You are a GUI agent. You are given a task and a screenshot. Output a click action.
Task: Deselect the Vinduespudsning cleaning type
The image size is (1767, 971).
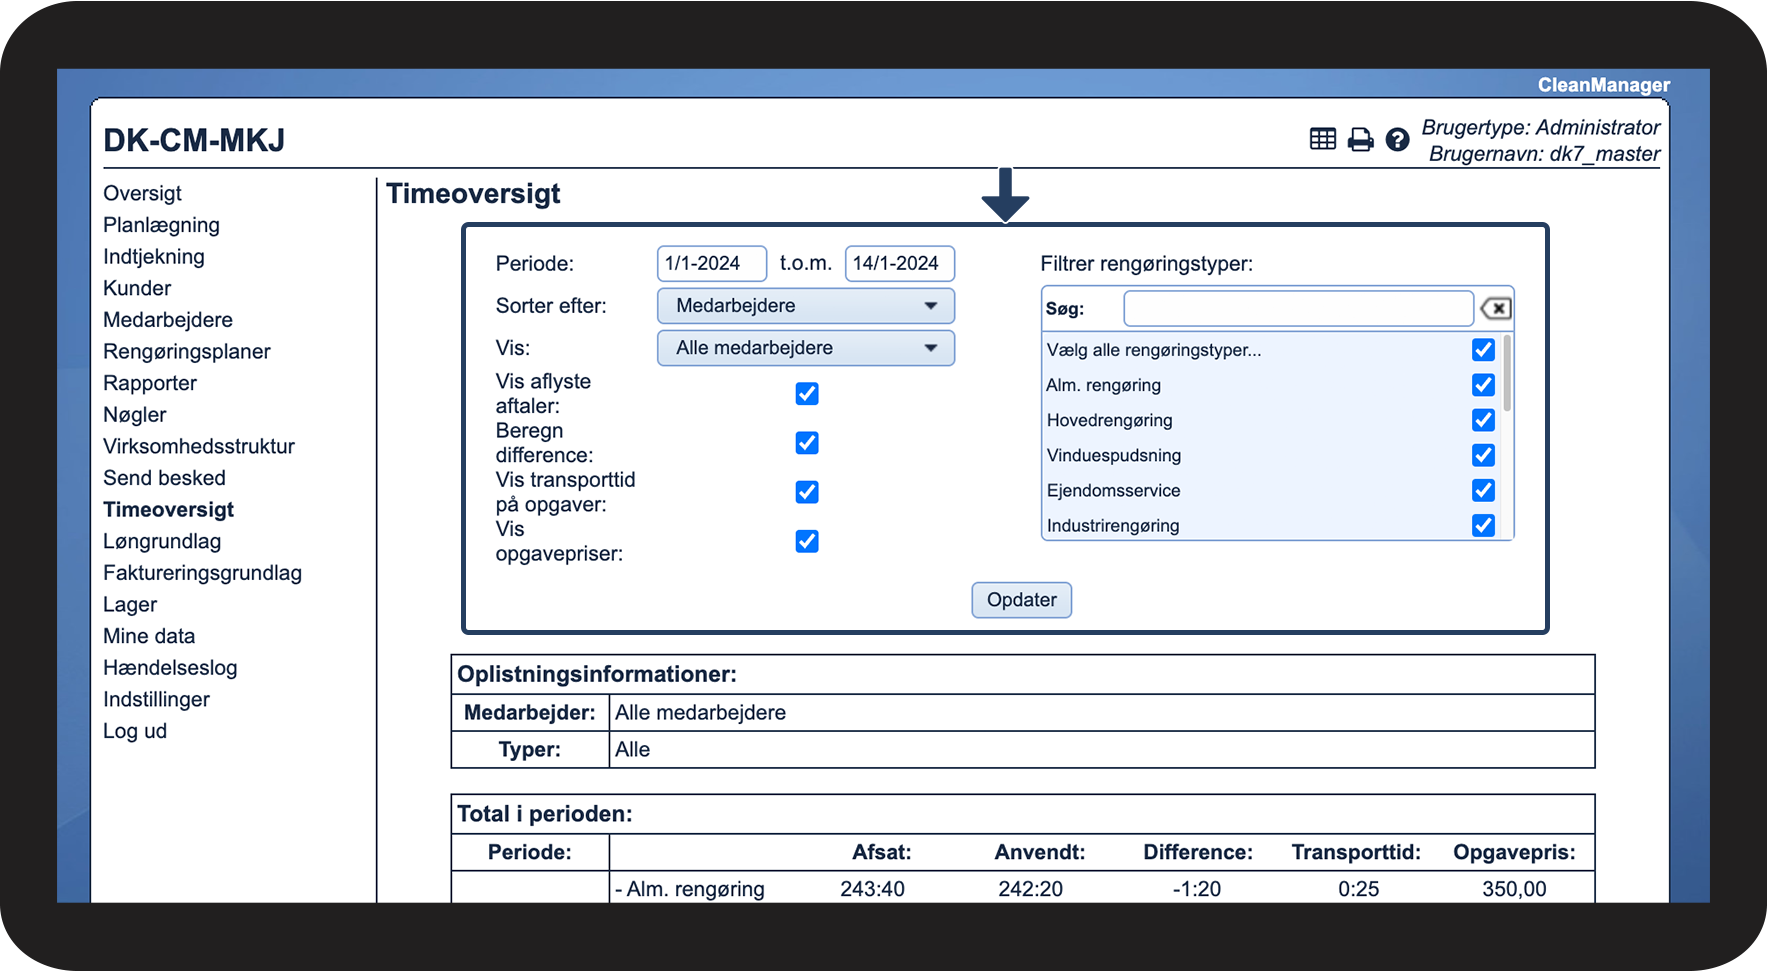coord(1483,455)
